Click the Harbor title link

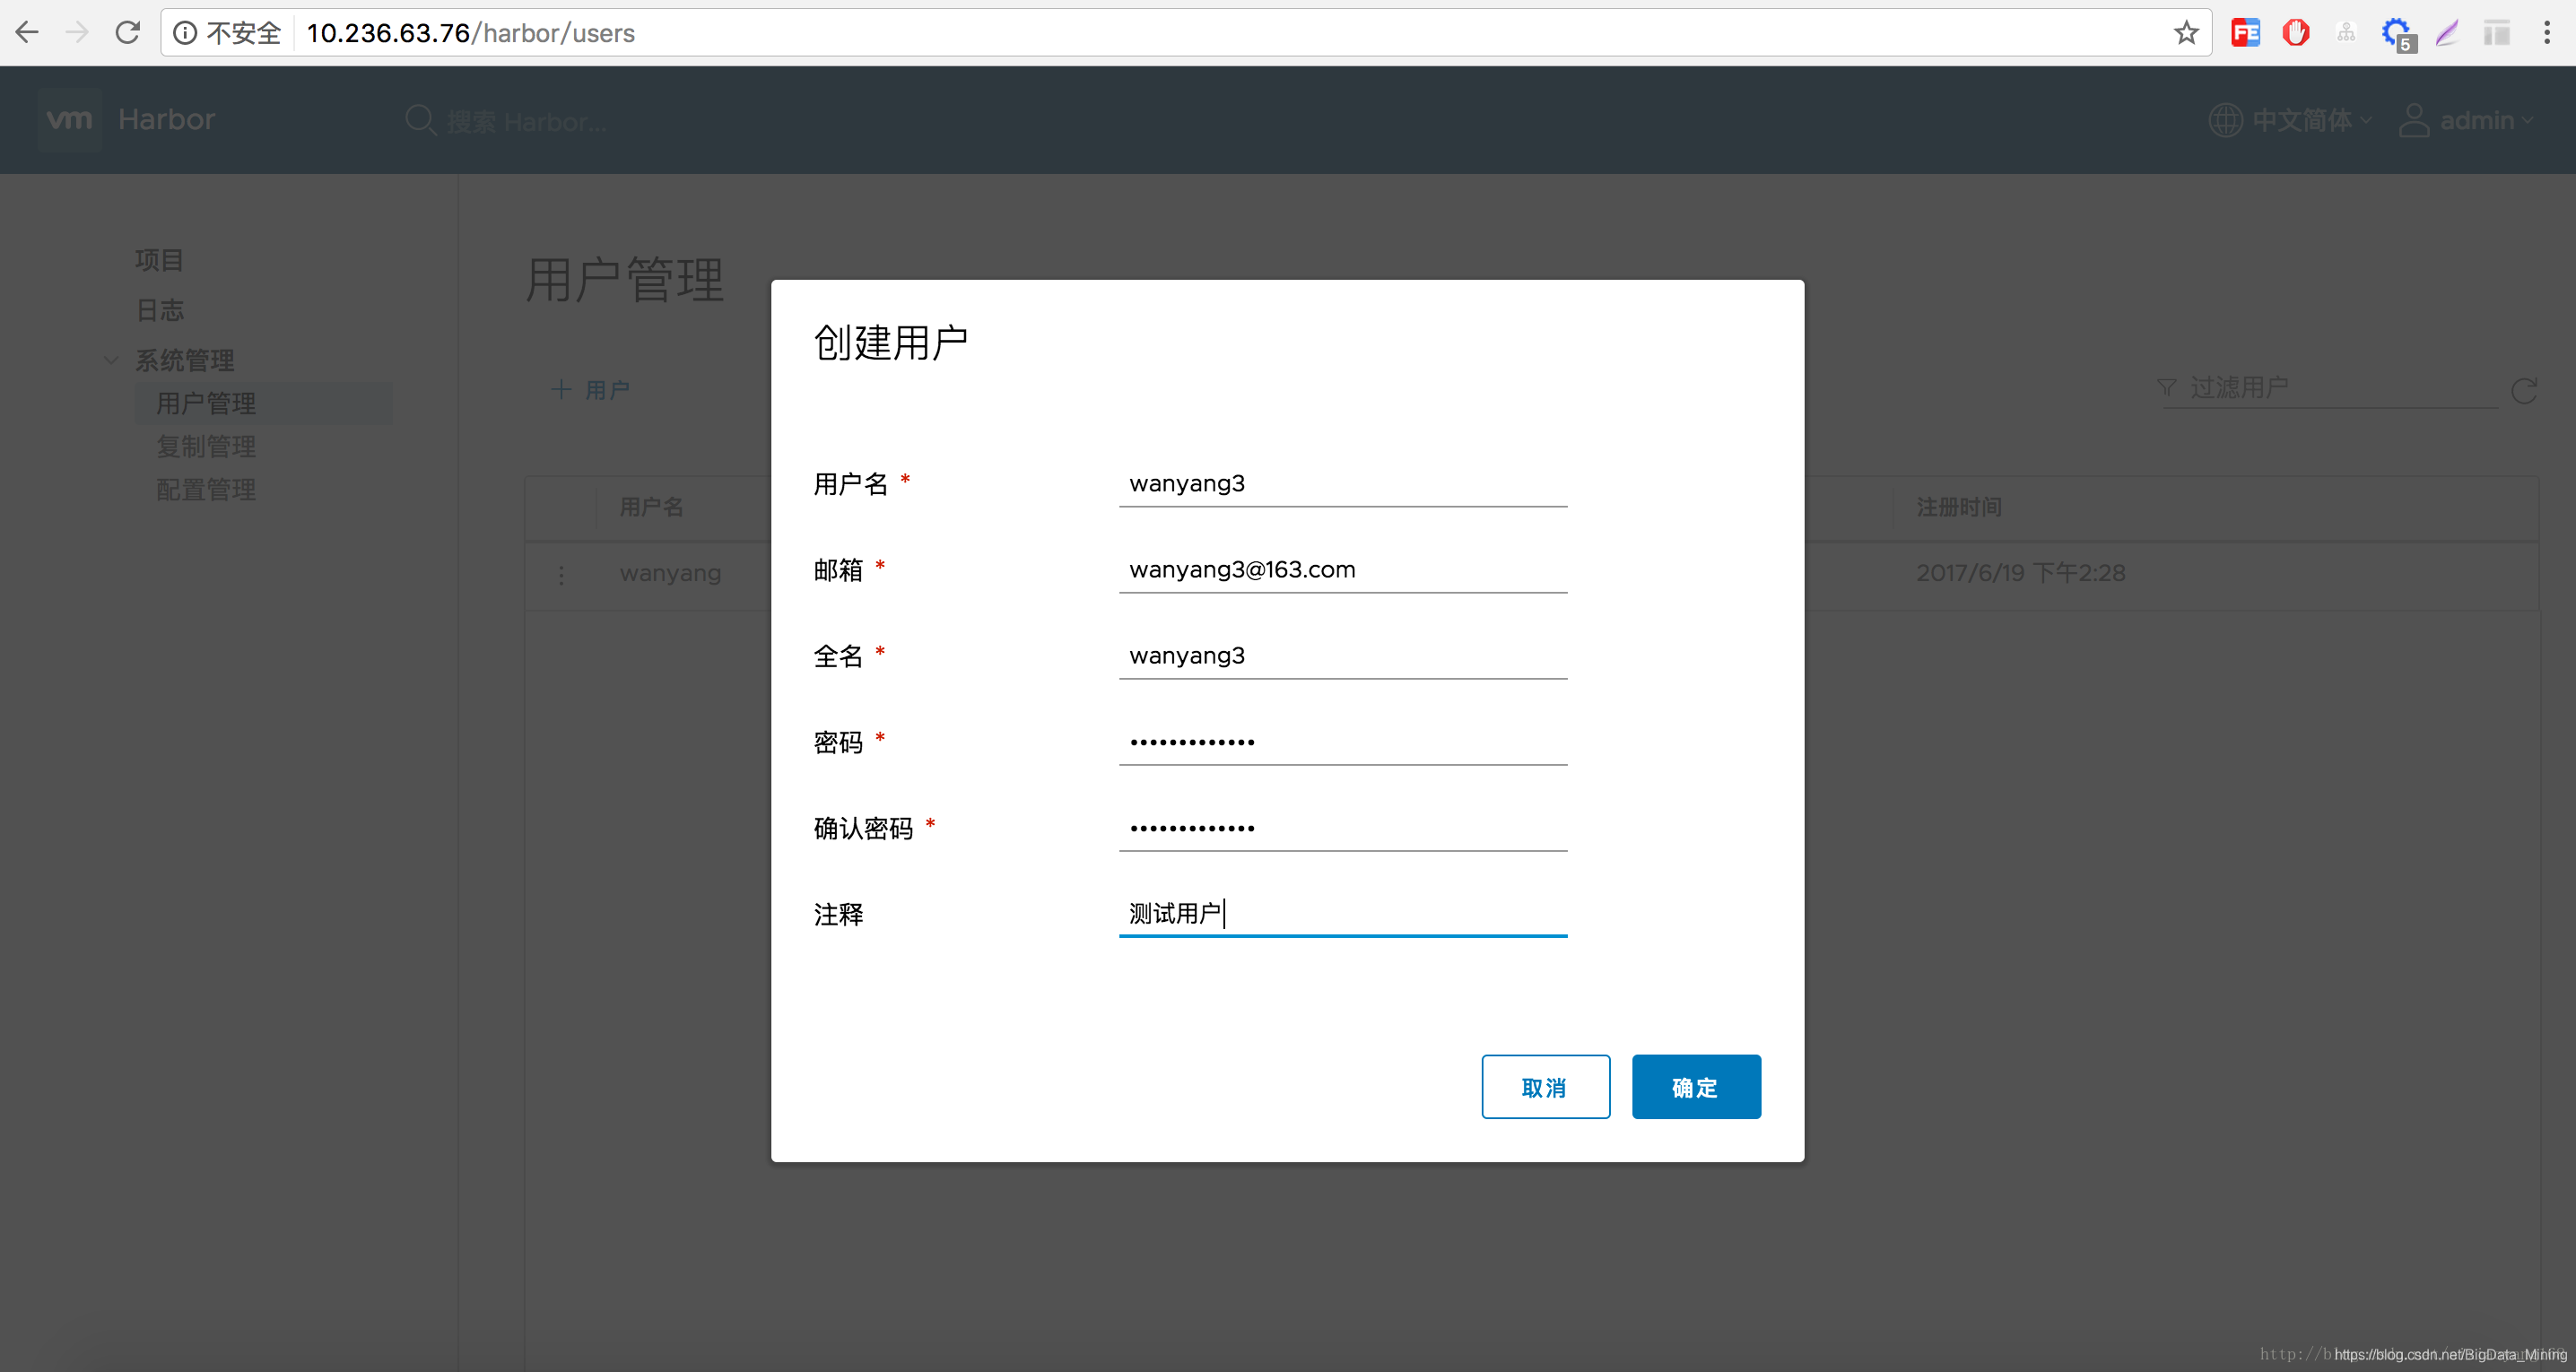(x=166, y=119)
